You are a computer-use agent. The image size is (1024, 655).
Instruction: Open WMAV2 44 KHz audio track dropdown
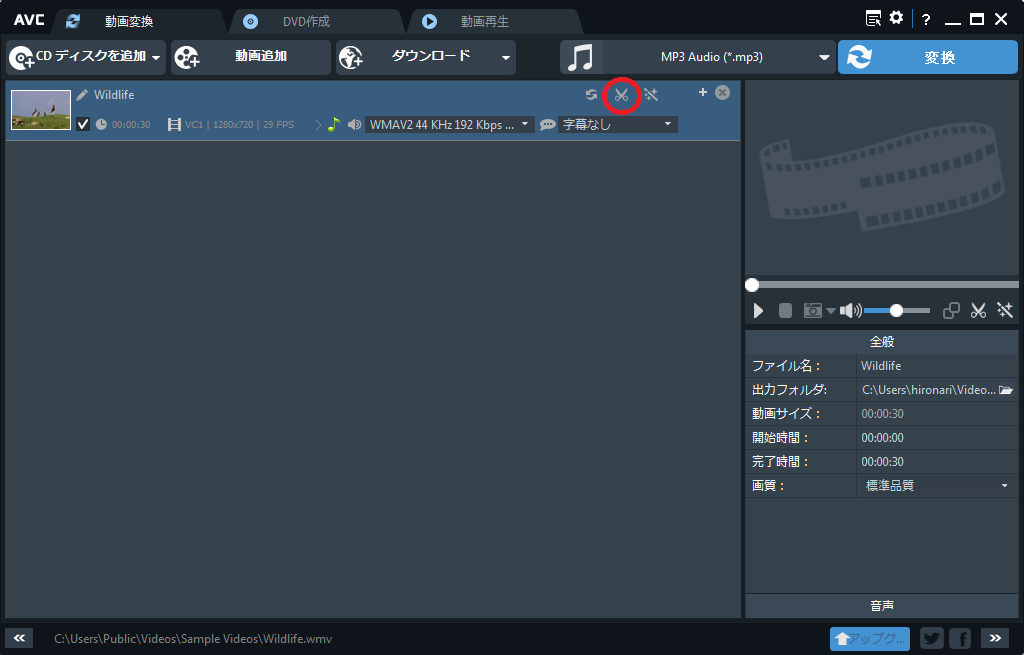pos(450,124)
